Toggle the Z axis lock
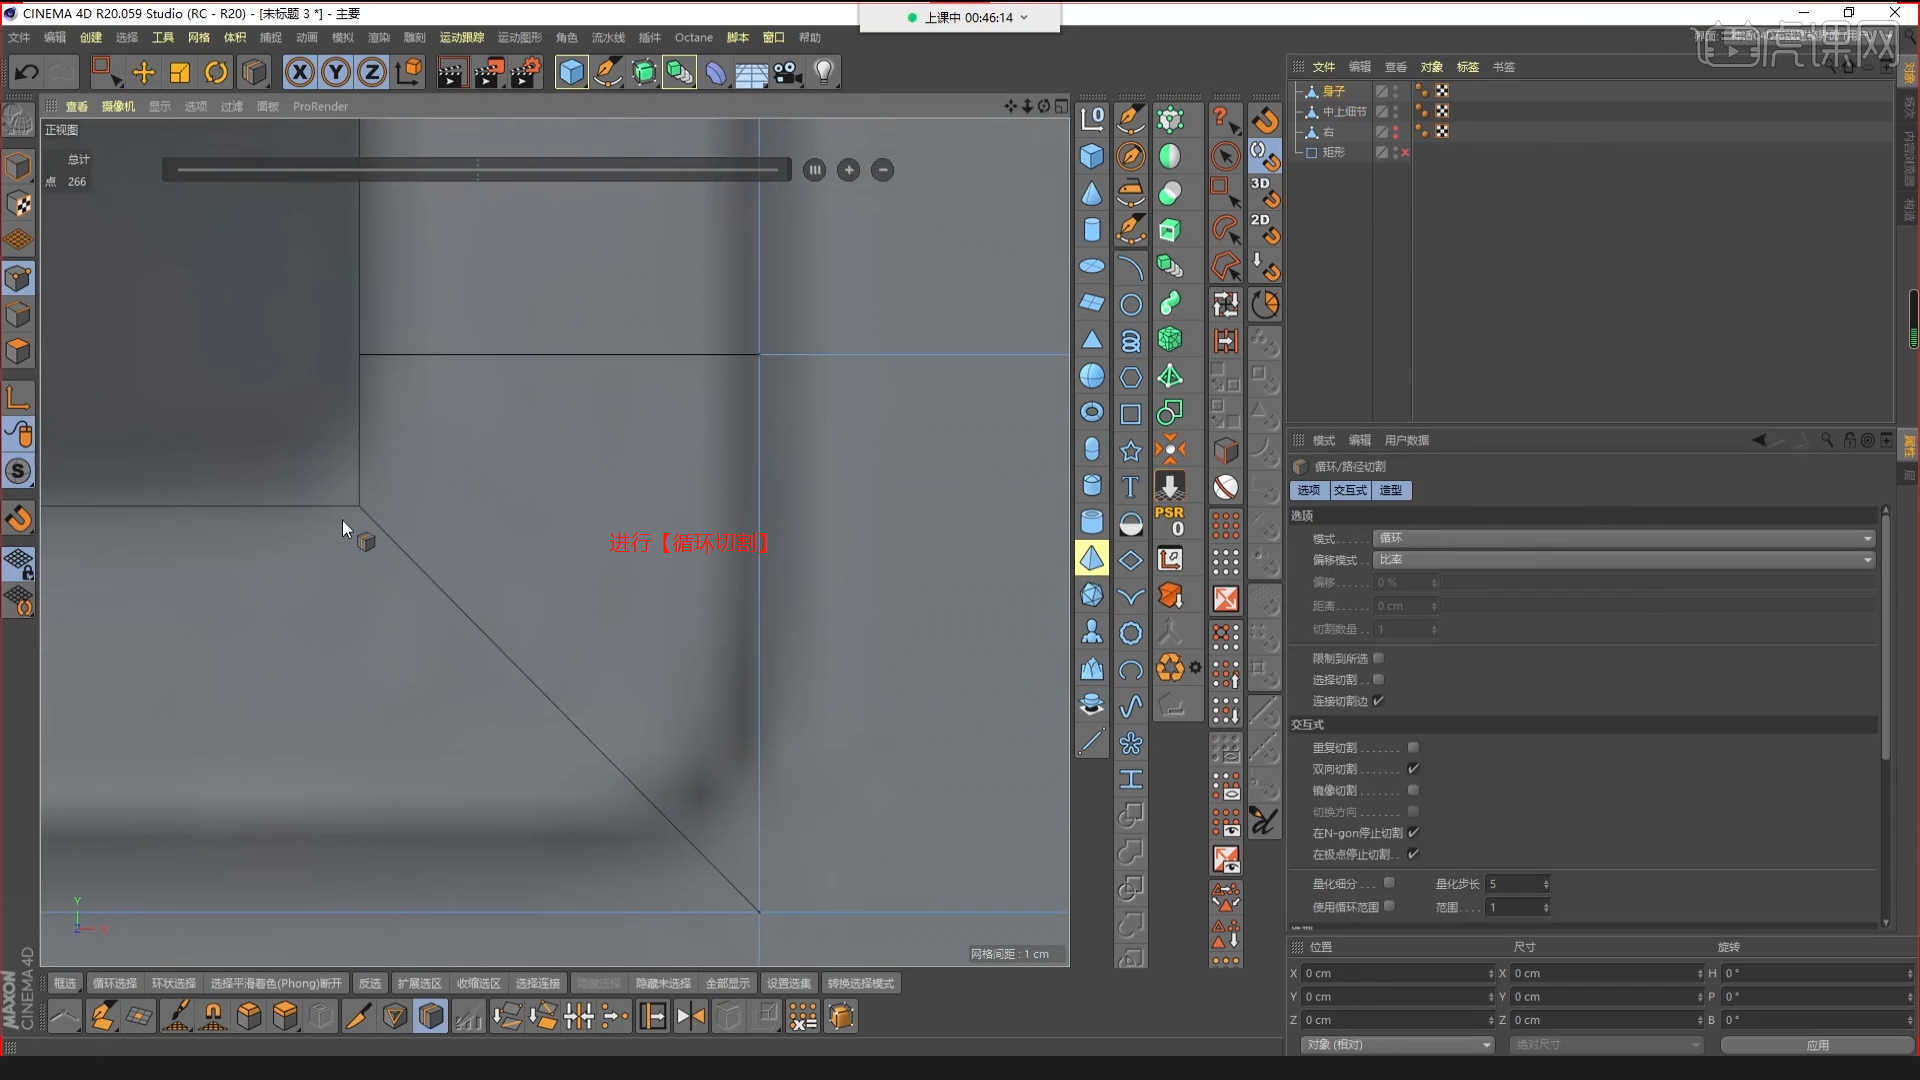The height and width of the screenshot is (1080, 1920). (372, 72)
